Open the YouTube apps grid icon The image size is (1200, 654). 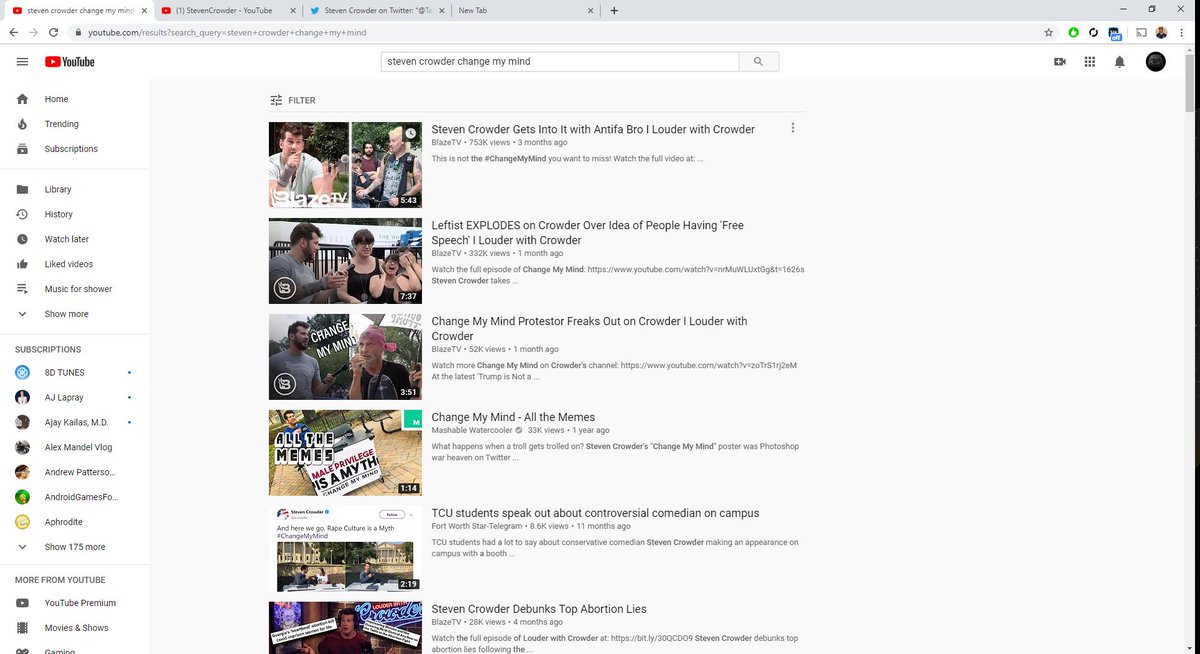(x=1090, y=62)
